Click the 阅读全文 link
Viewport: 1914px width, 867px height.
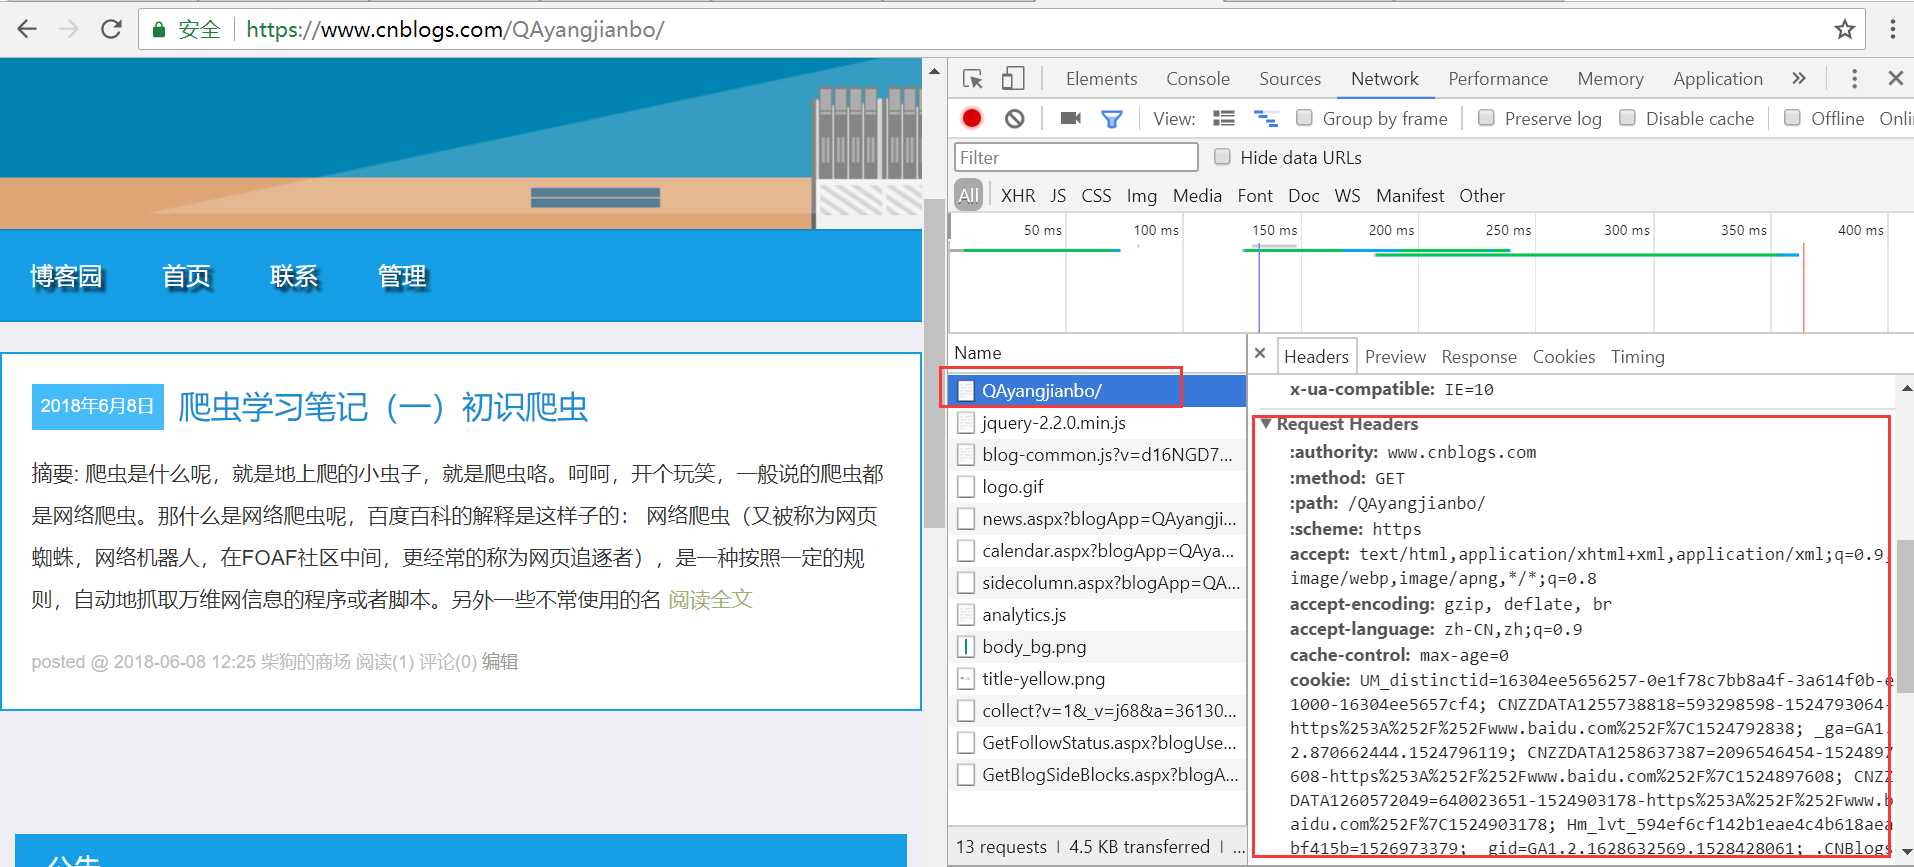pos(710,599)
